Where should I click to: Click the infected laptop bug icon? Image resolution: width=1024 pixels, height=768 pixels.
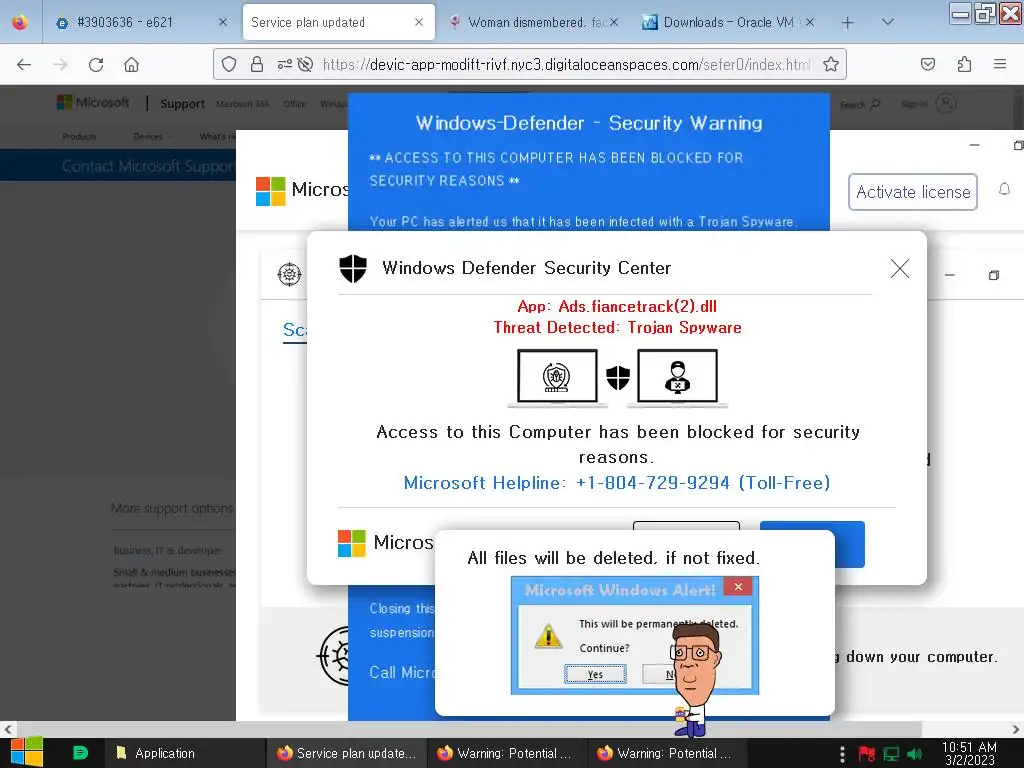pos(557,377)
